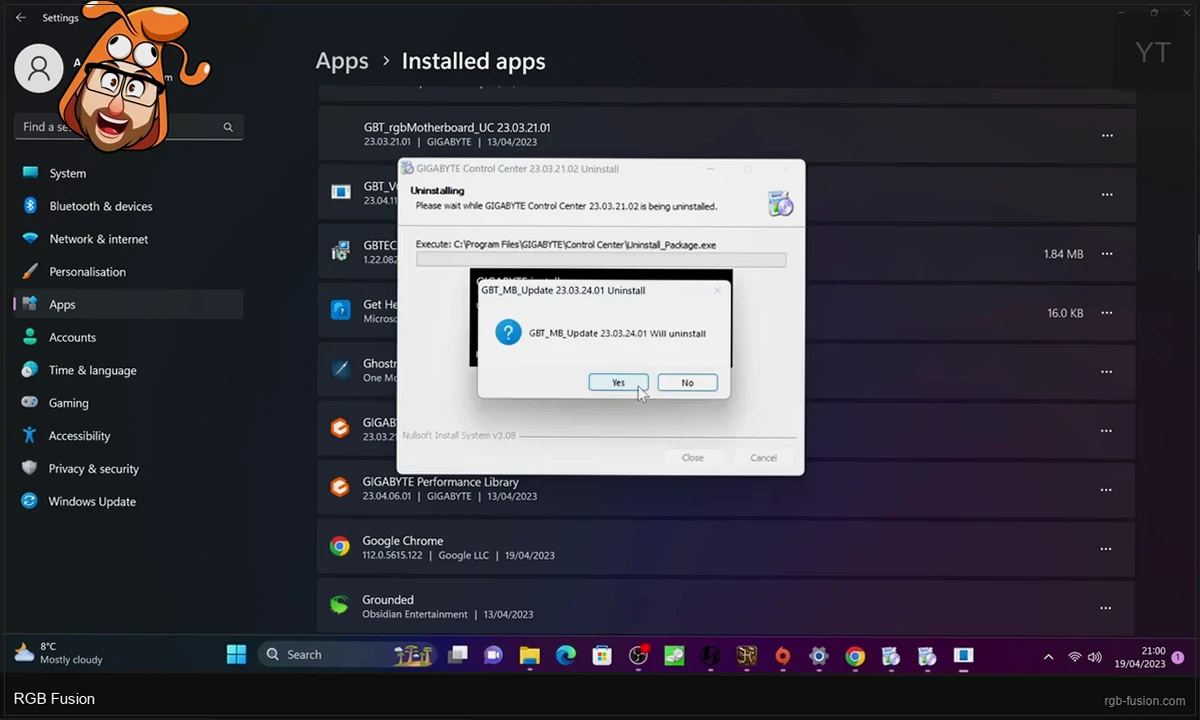The image size is (1200, 720).
Task: Click the Google Chrome app icon in the list
Action: [x=340, y=547]
